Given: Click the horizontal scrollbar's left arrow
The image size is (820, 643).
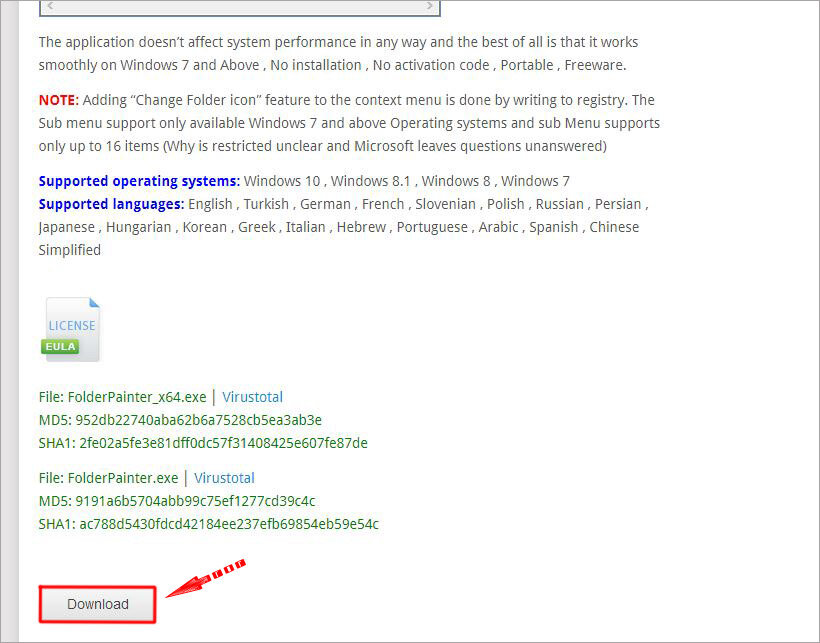Looking at the screenshot, I should click(x=50, y=6).
